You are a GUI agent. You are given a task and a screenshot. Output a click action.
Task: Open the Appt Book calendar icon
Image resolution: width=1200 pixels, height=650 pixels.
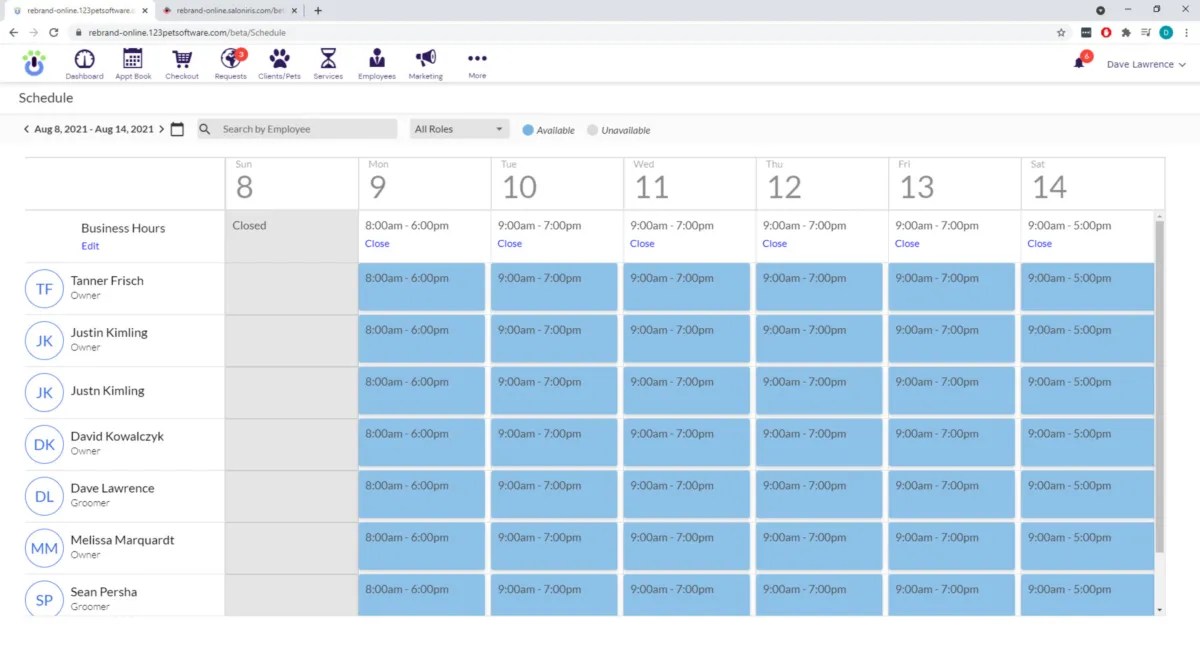coord(133,60)
